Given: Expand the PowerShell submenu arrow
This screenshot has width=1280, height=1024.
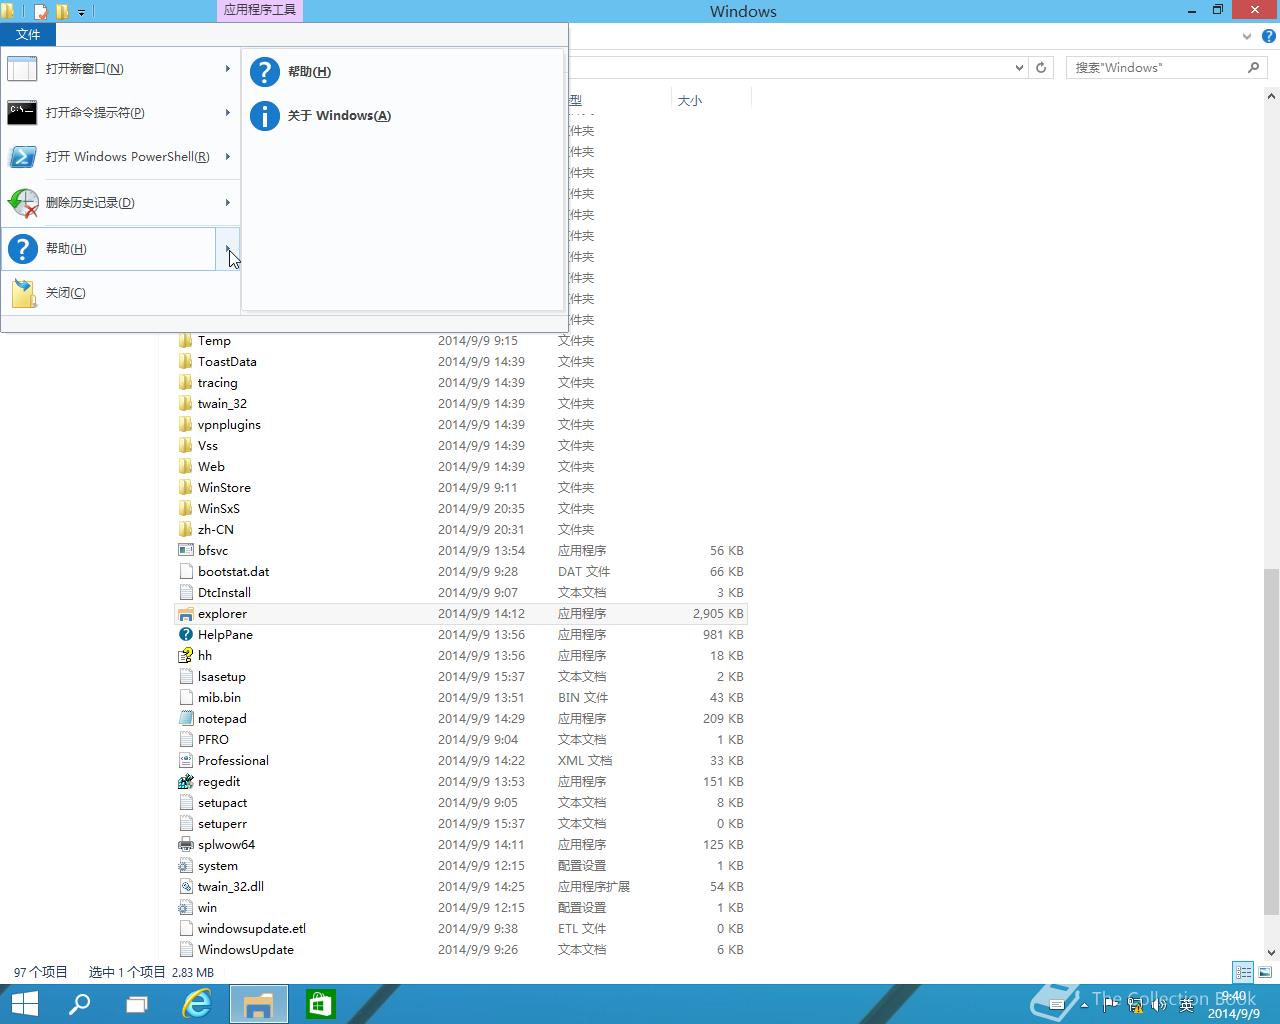Looking at the screenshot, I should [x=228, y=157].
